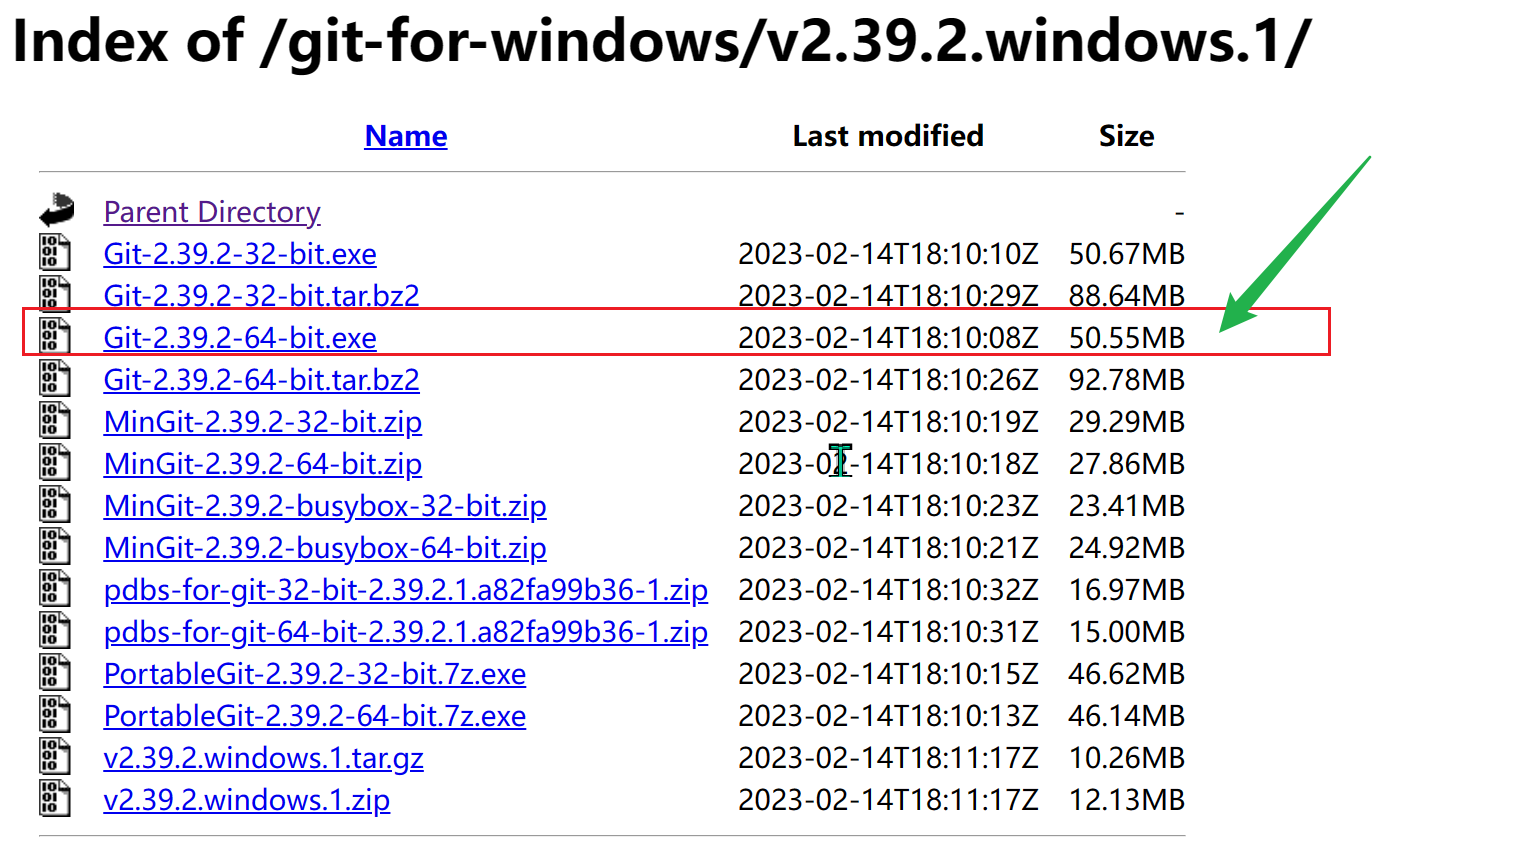Click the Parent Directory back-arrow icon
Viewport: 1540px width, 843px height.
click(57, 210)
